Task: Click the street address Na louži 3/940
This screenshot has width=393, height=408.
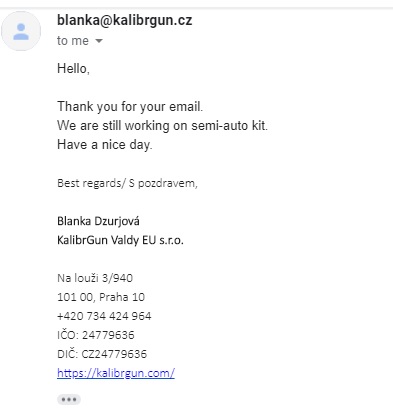Action: (95, 278)
